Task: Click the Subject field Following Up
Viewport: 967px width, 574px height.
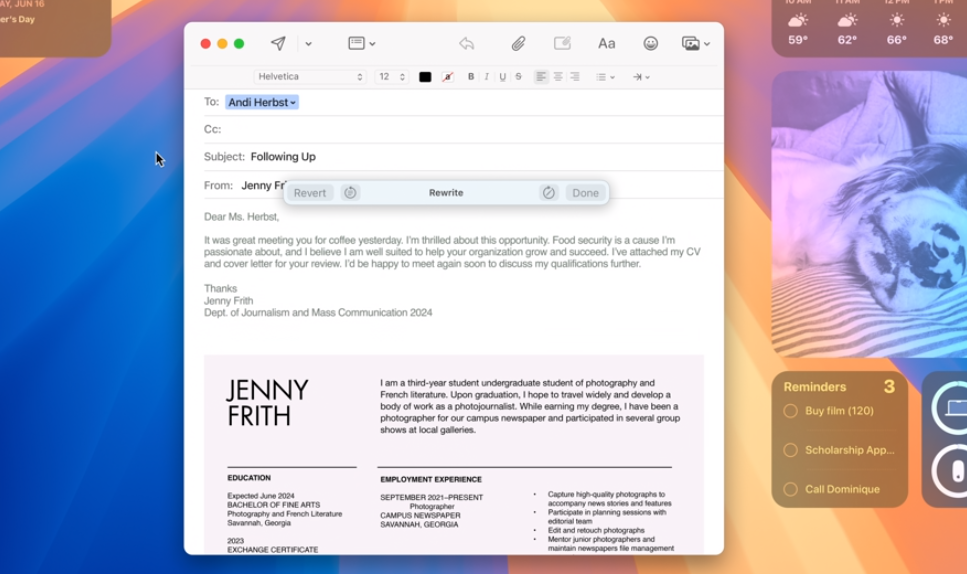Action: (x=283, y=157)
